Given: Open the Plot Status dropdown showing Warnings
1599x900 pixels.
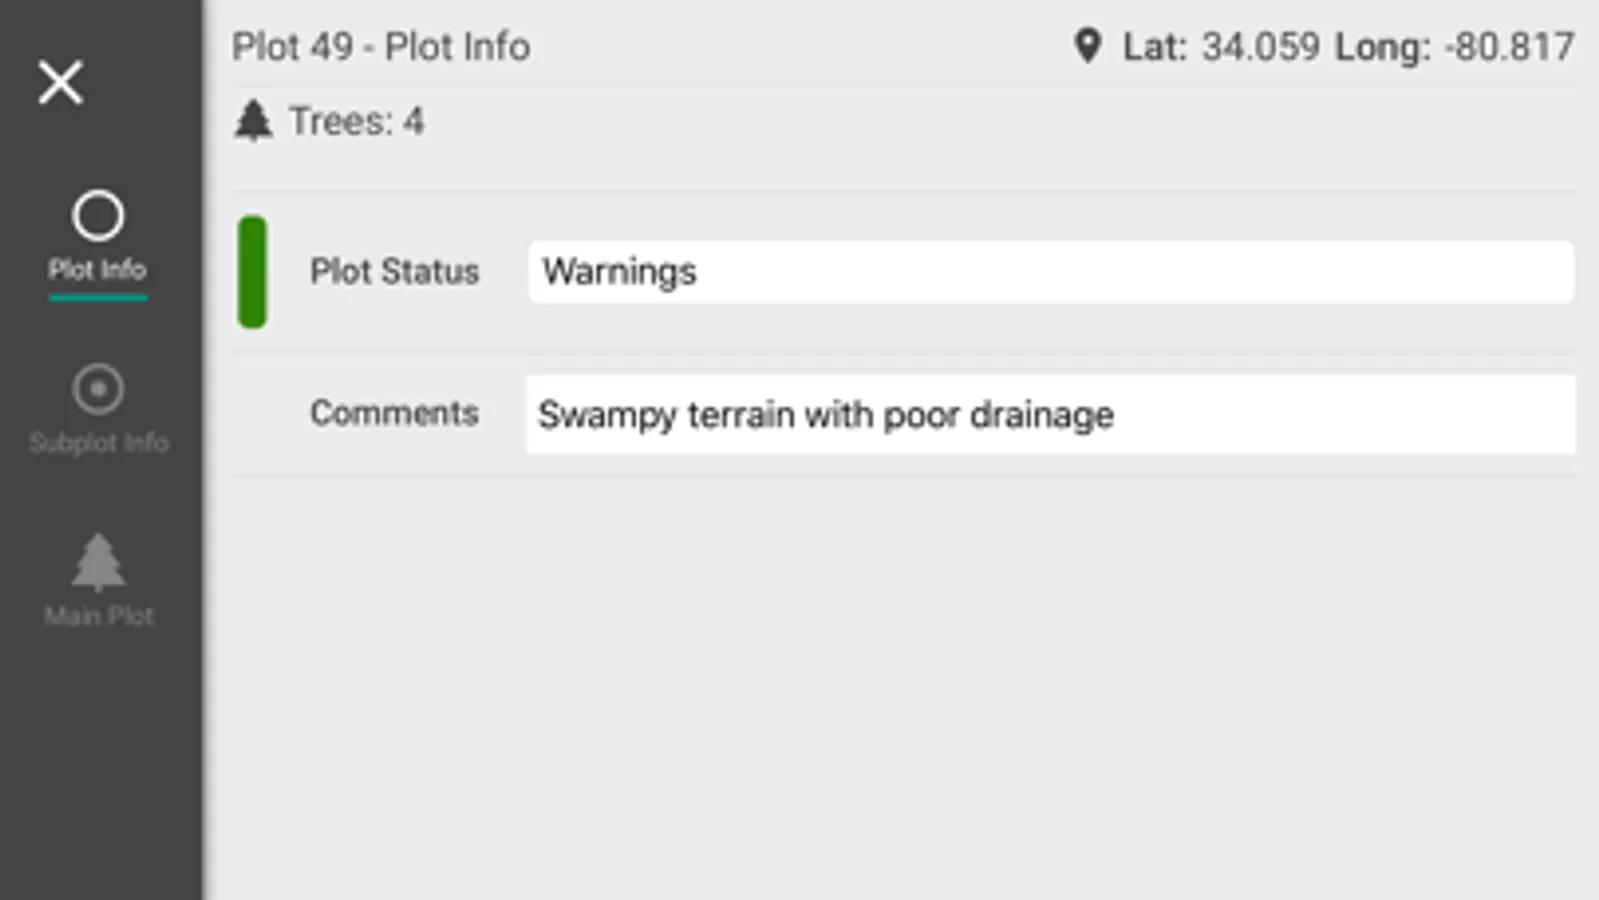Looking at the screenshot, I should pos(1050,272).
